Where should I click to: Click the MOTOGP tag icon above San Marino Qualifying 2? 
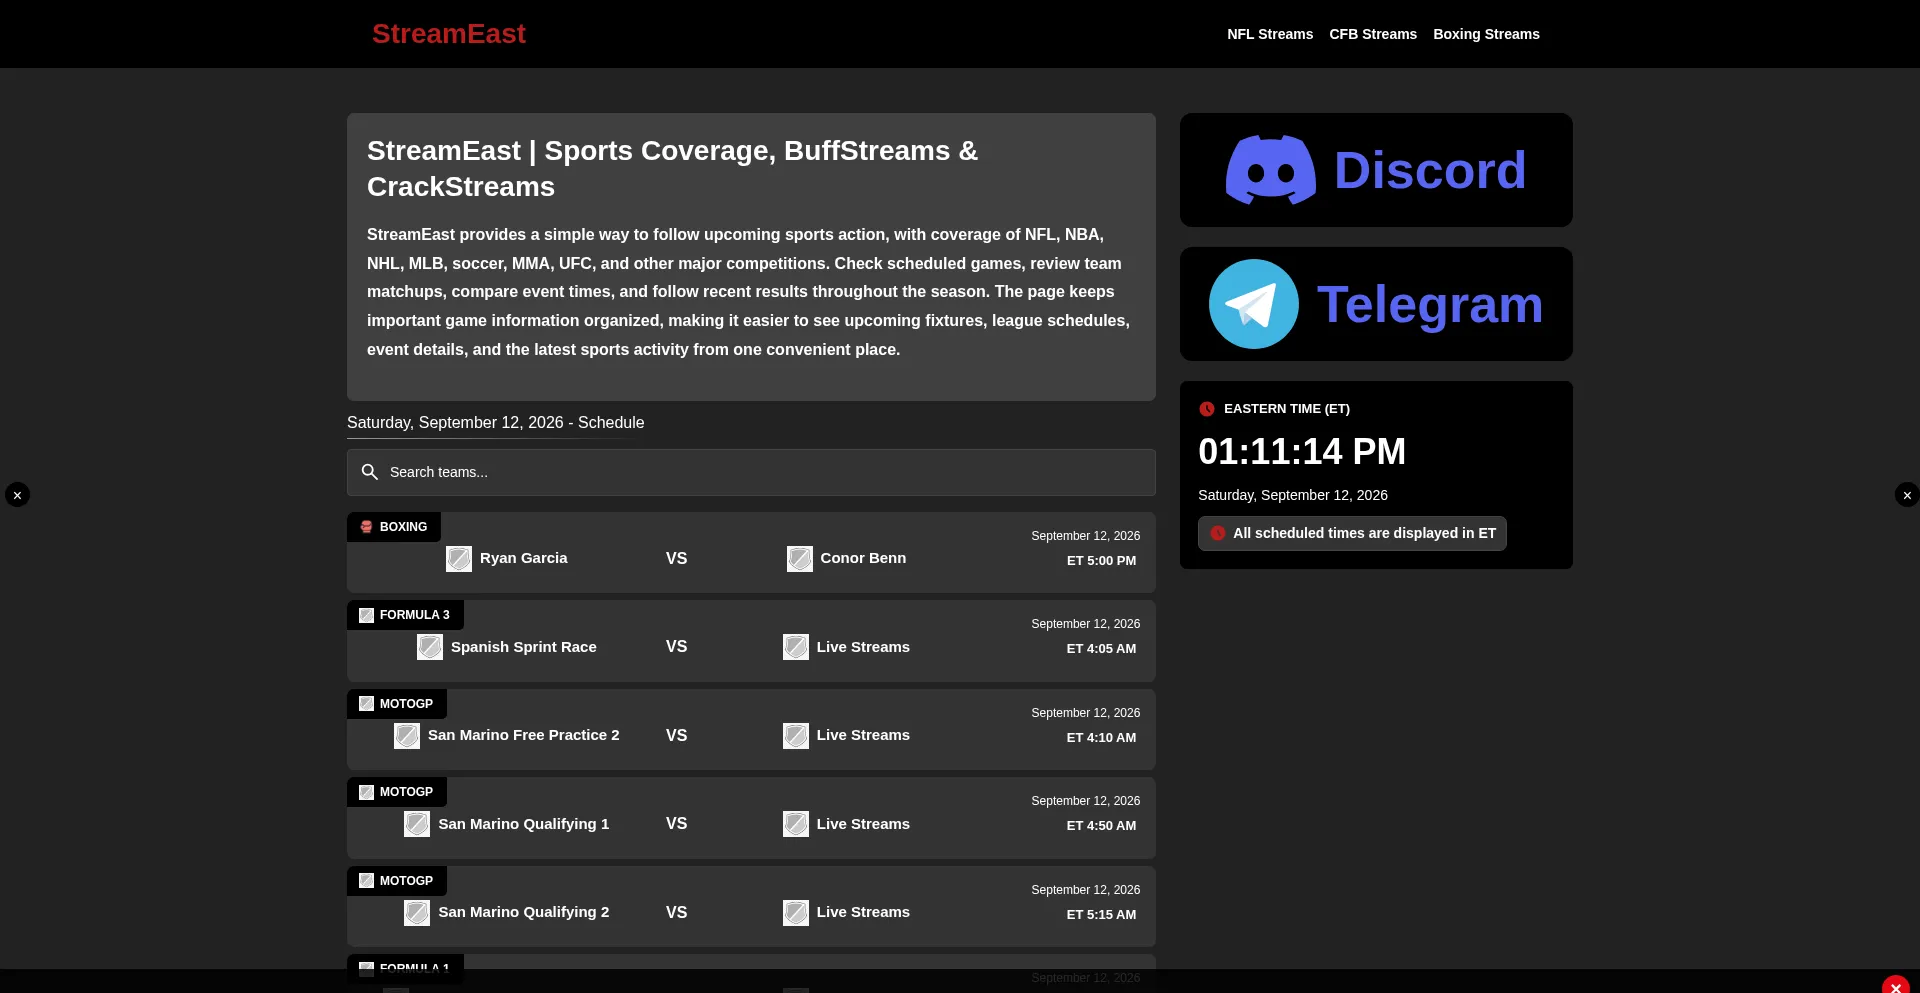pyautogui.click(x=367, y=881)
